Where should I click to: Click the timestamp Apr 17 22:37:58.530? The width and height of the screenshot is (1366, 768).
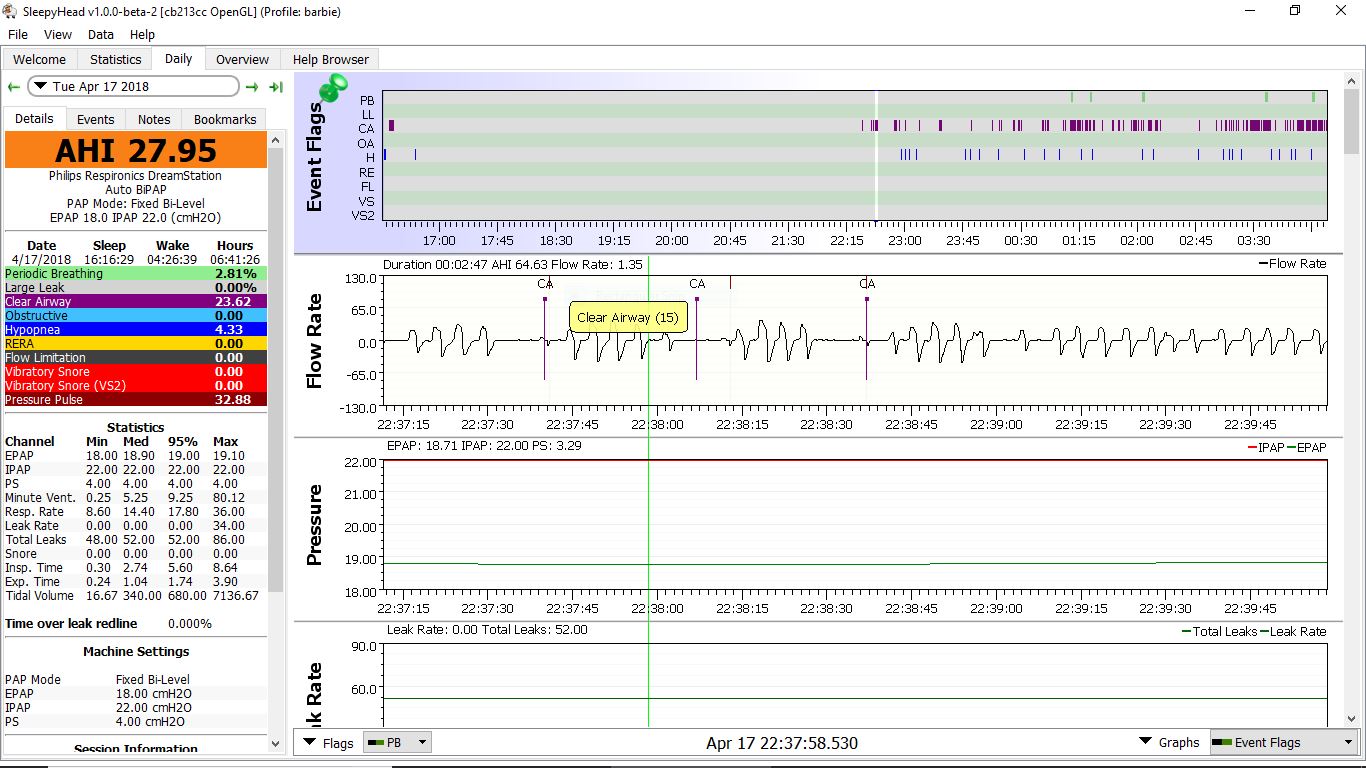pyautogui.click(x=781, y=743)
